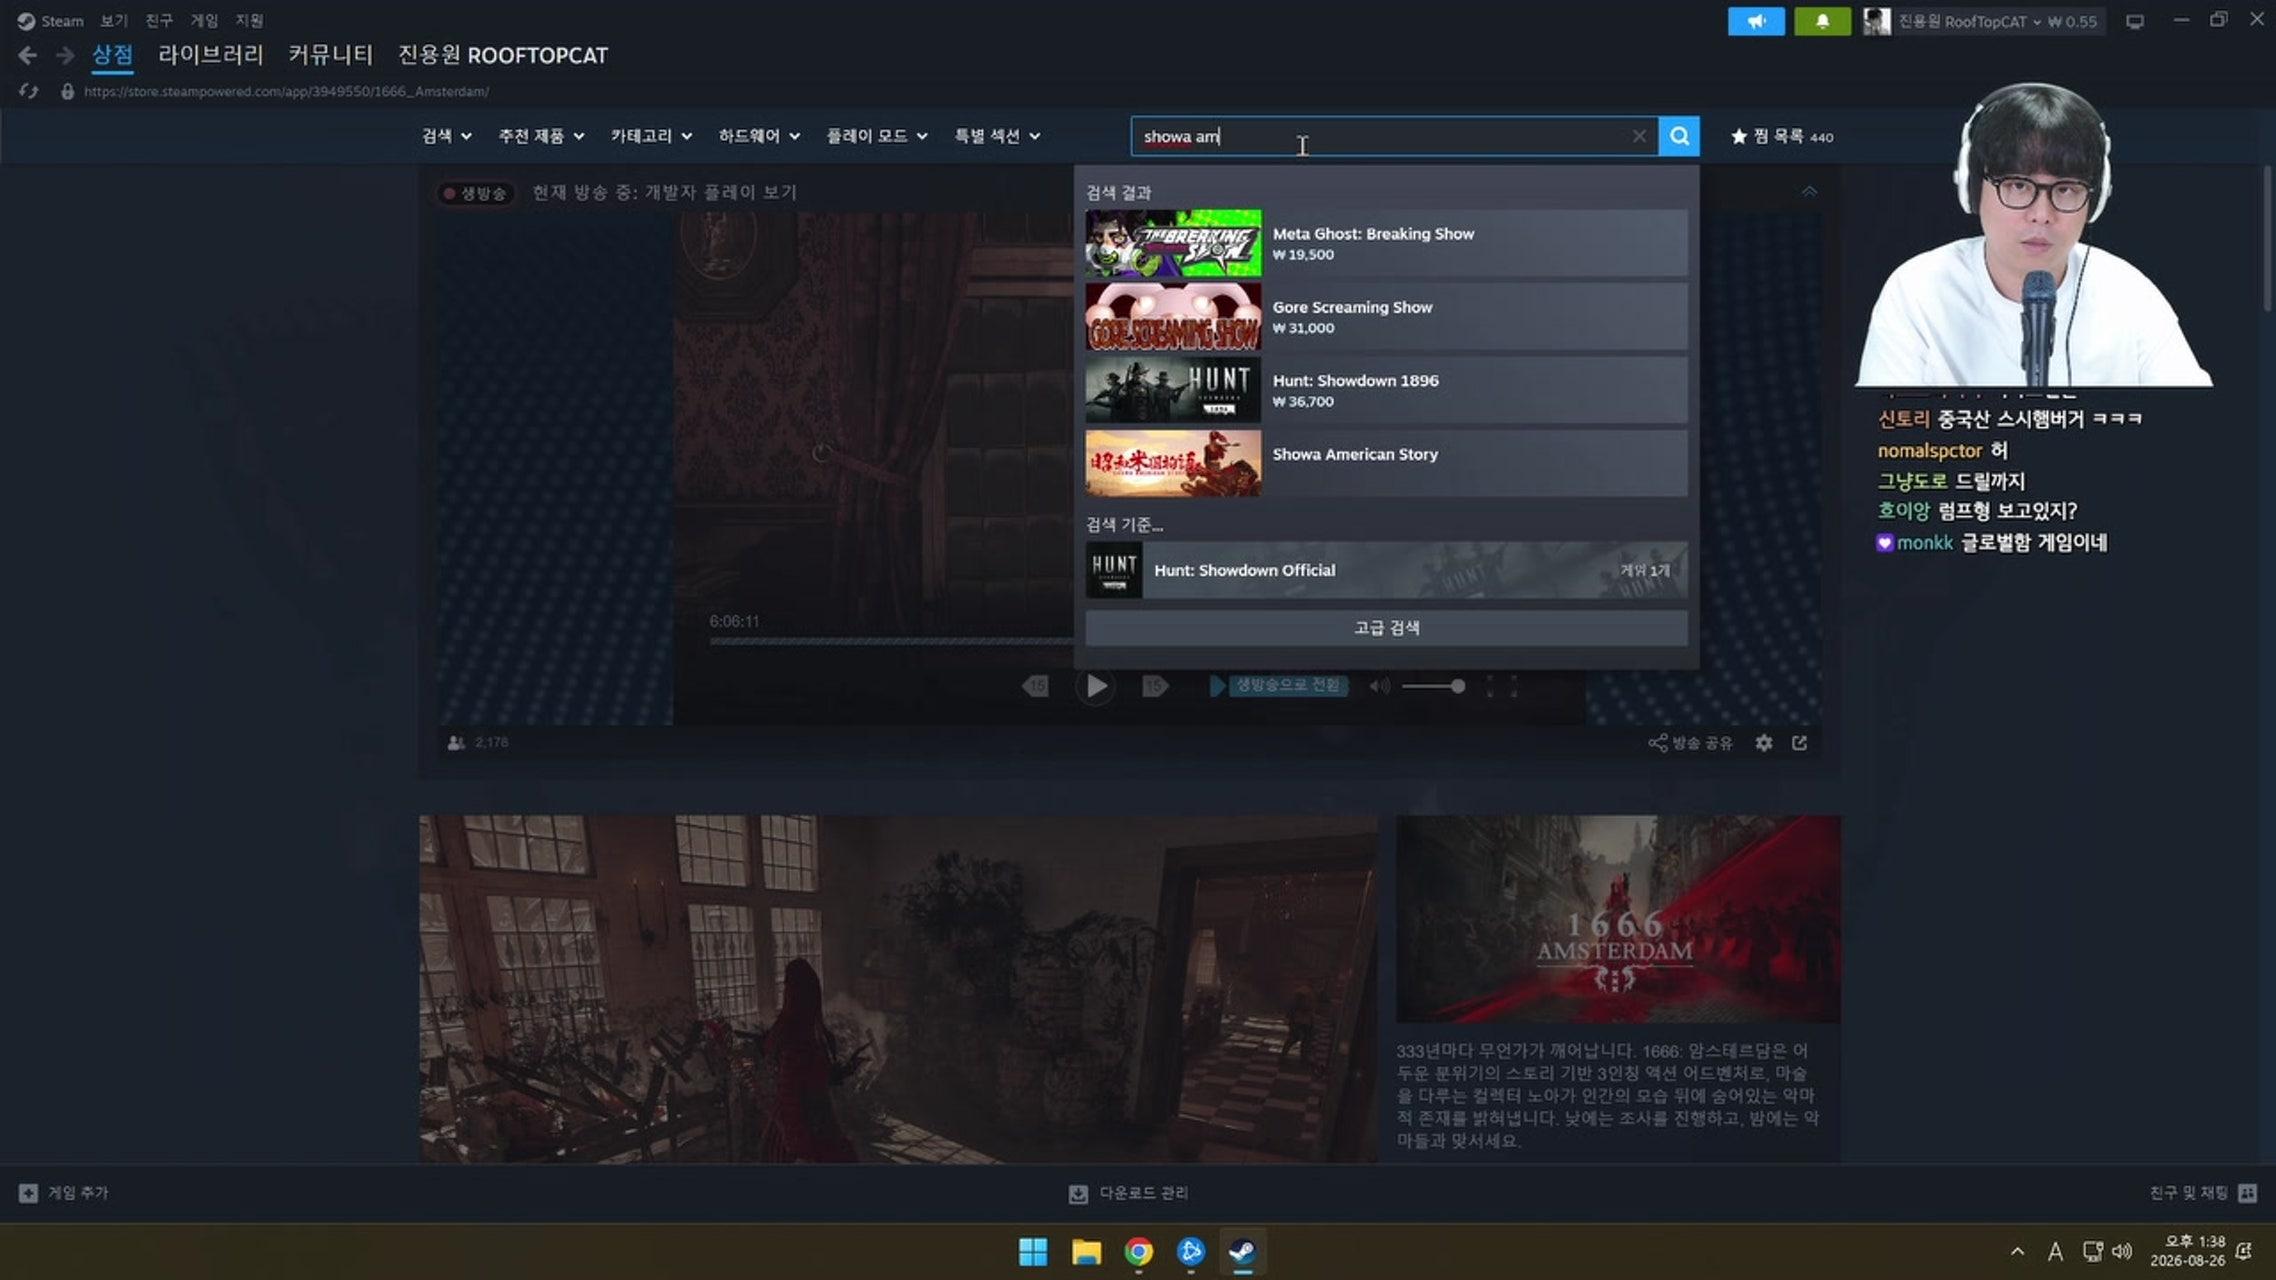Image resolution: width=2276 pixels, height=1280 pixels.
Task: Select Meta Ghost: Breaking Show result
Action: tap(1386, 243)
